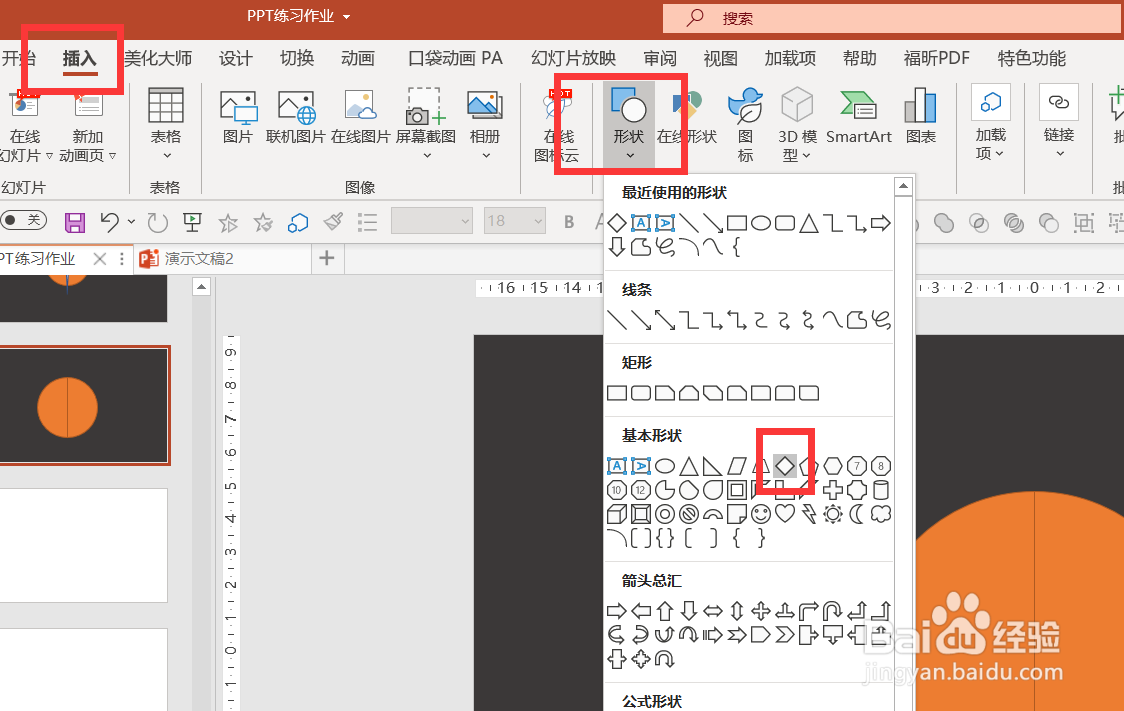Open 联机图片 online pictures

[295, 117]
